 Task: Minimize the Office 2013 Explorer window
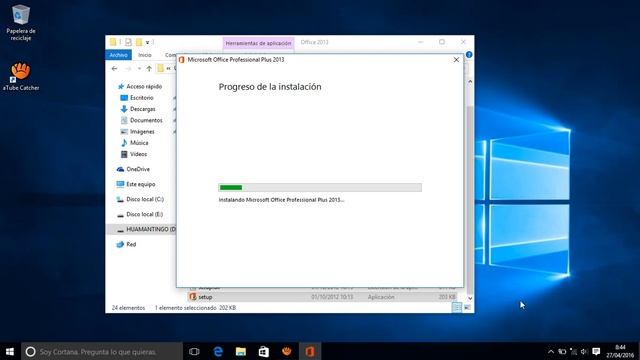420,42
